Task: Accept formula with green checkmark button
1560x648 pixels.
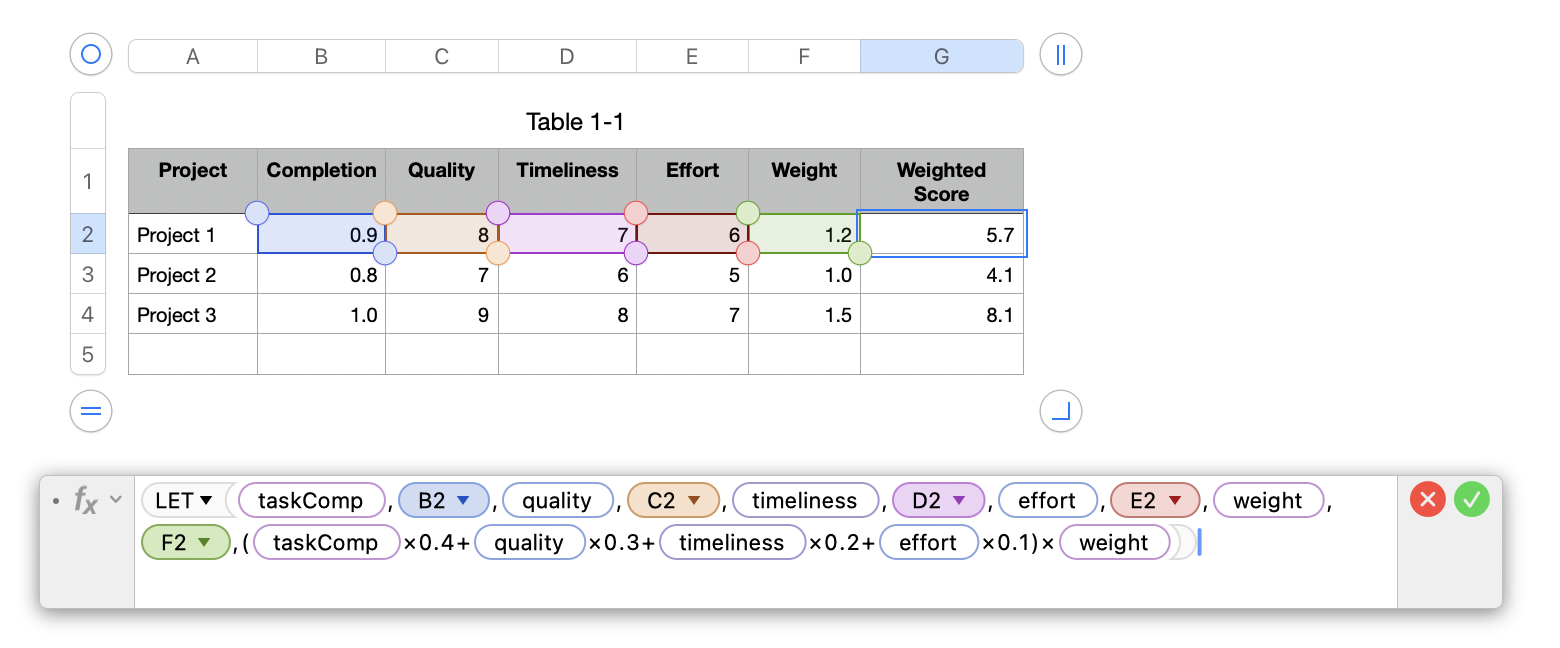Action: (1472, 499)
